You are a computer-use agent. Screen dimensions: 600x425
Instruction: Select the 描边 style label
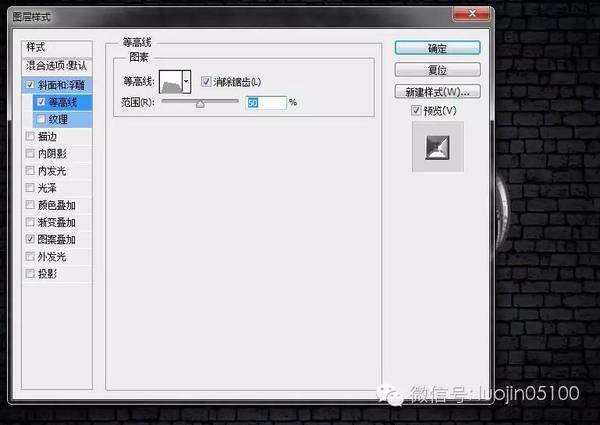coord(47,137)
